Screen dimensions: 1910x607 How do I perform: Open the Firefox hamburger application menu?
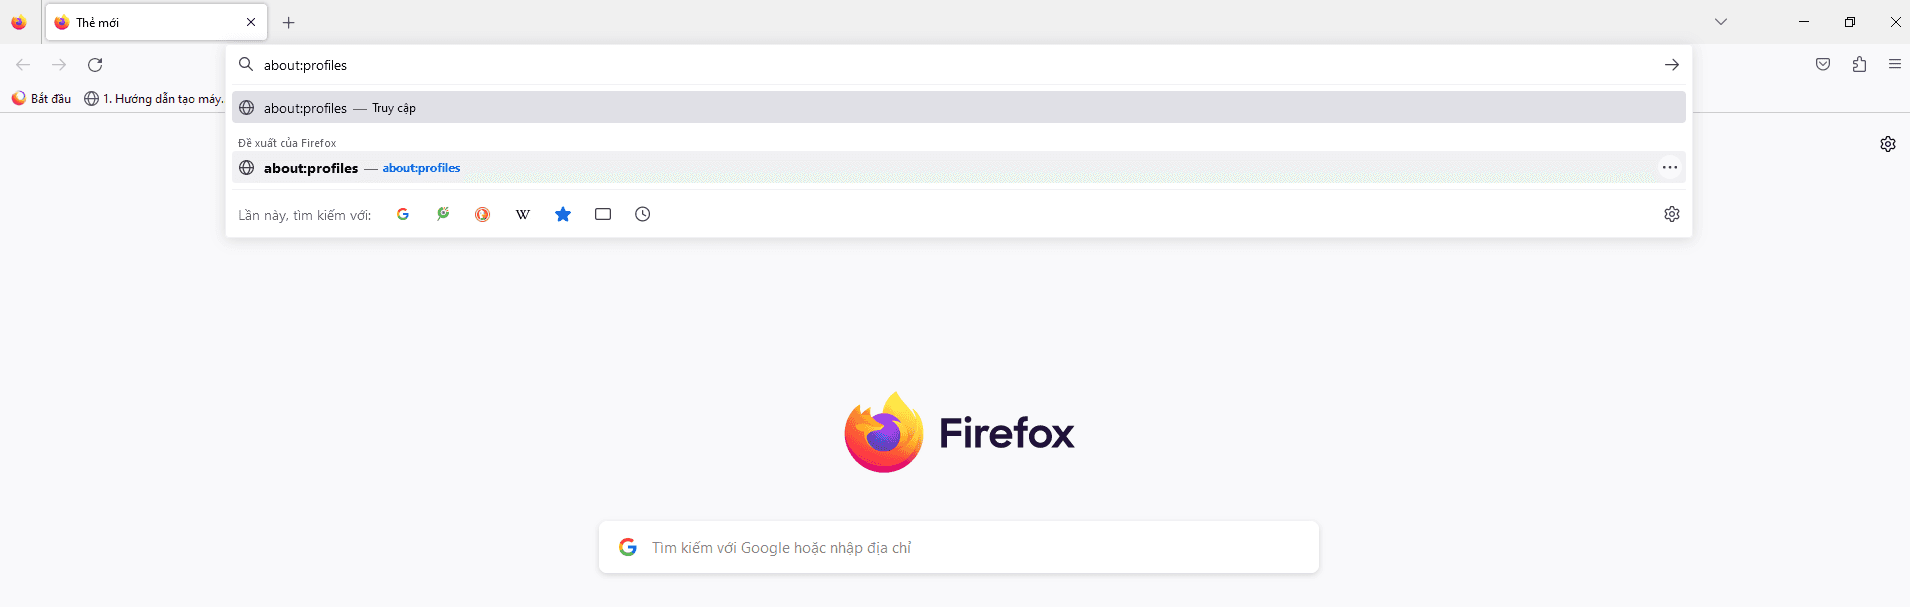tap(1895, 64)
